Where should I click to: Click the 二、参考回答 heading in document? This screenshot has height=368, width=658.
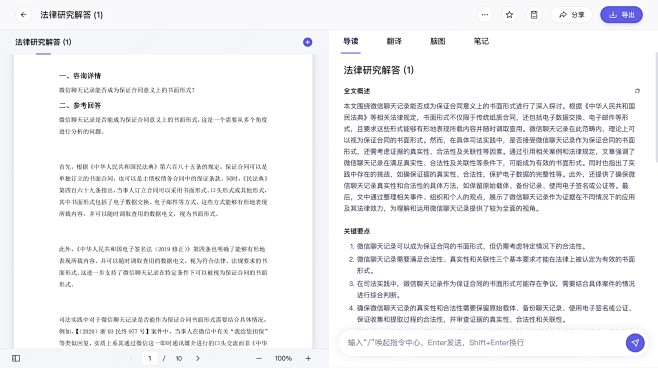[80, 105]
